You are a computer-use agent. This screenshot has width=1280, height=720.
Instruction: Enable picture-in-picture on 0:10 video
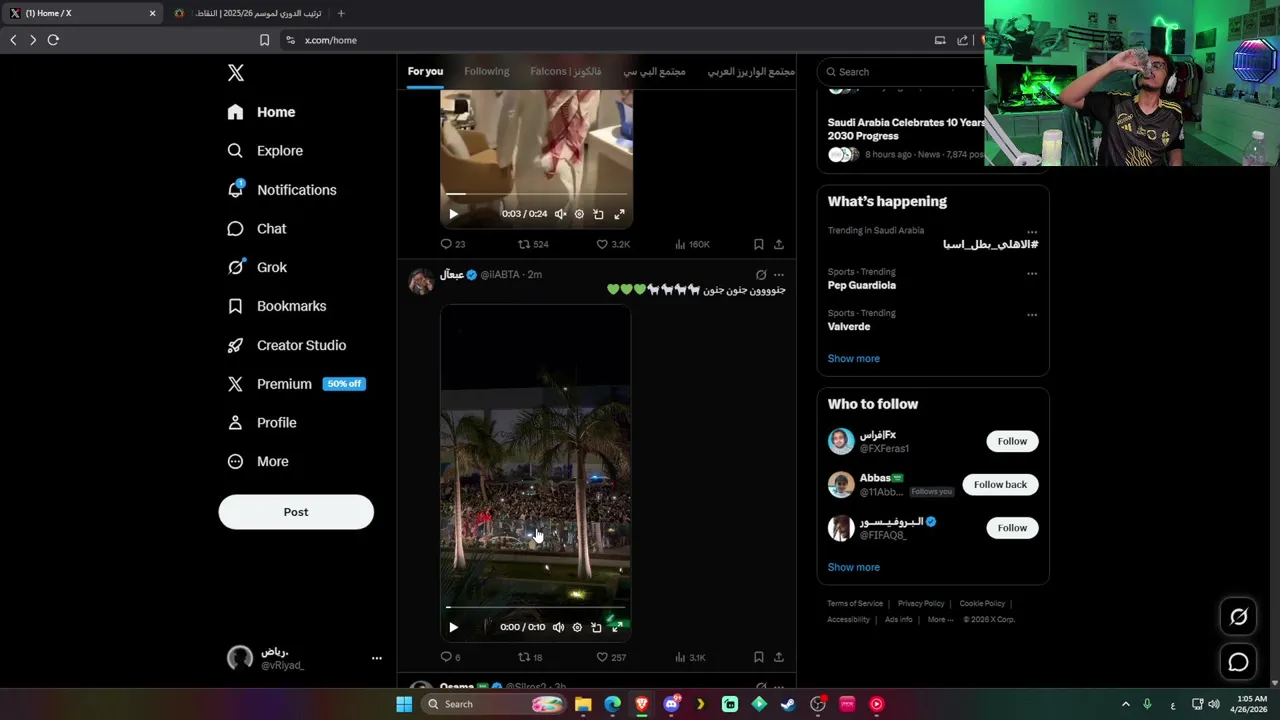[596, 627]
